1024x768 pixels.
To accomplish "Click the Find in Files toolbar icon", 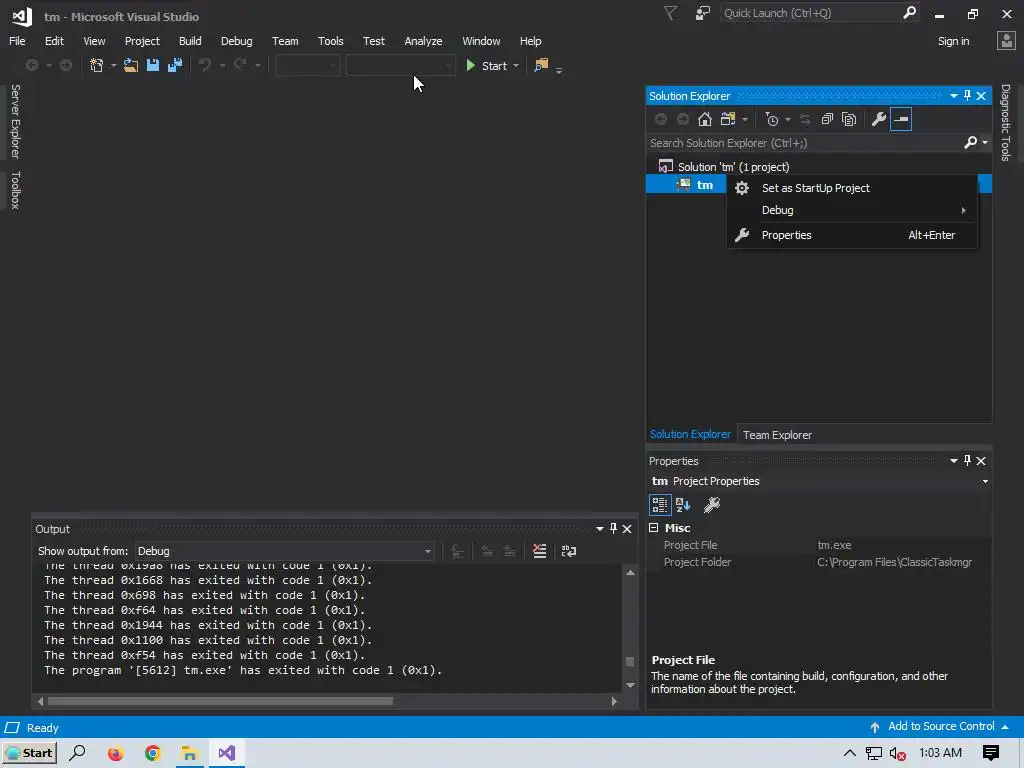I will click(541, 65).
